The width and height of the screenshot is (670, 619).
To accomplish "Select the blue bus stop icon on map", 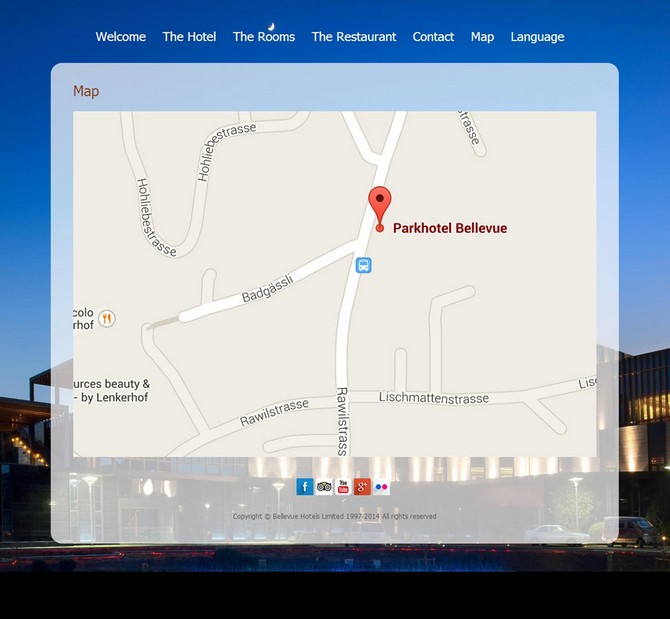I will tap(364, 265).
